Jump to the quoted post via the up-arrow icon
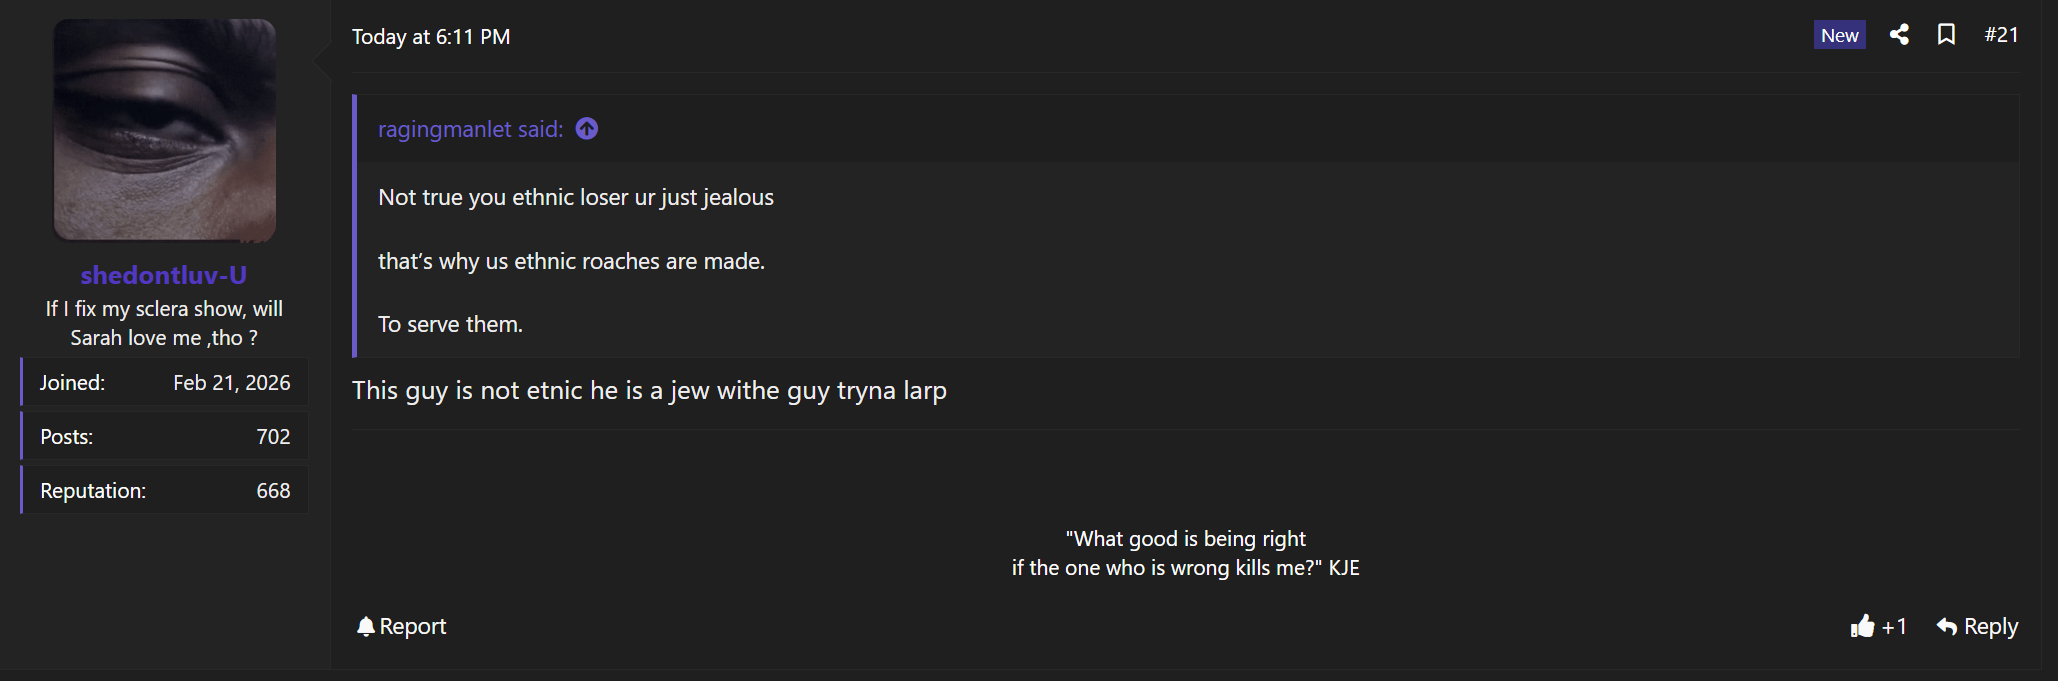The height and width of the screenshot is (681, 2058). click(x=587, y=129)
